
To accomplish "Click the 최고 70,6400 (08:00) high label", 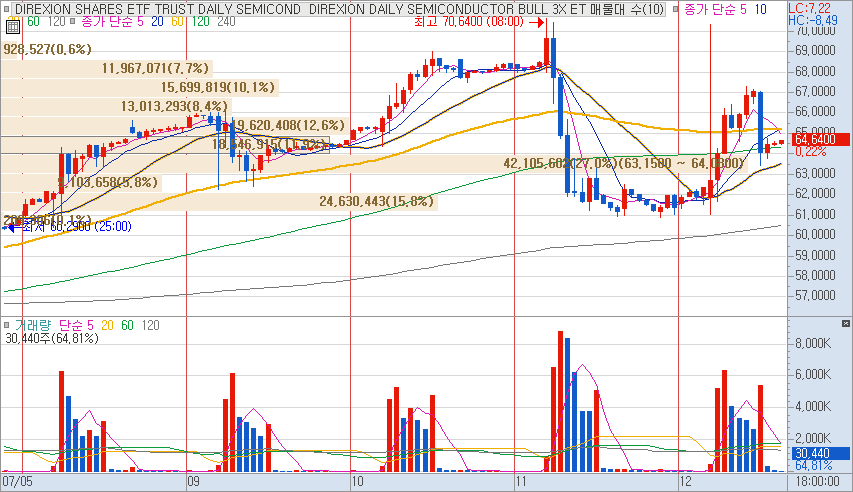I will (x=468, y=21).
